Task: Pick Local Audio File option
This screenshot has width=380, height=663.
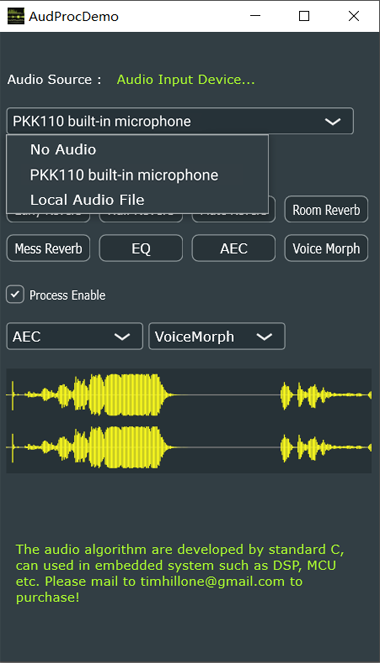Action: point(137,200)
